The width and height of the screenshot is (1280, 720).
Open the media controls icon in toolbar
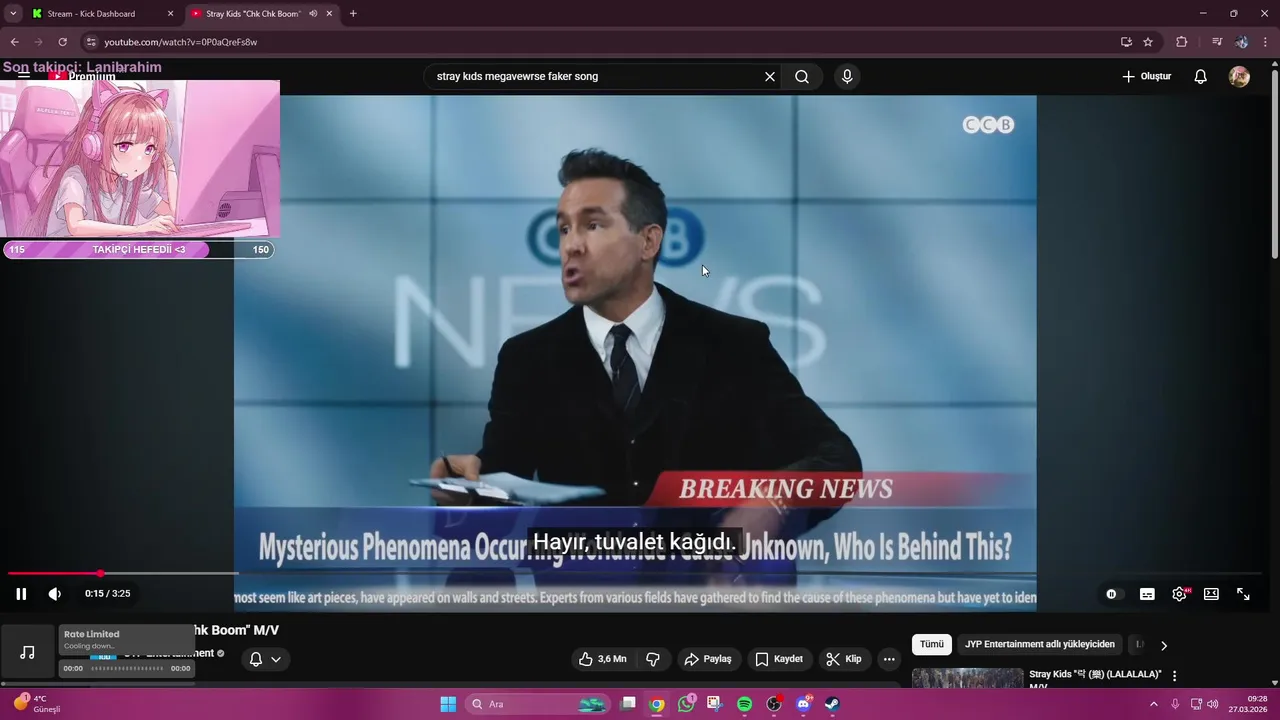click(1217, 42)
